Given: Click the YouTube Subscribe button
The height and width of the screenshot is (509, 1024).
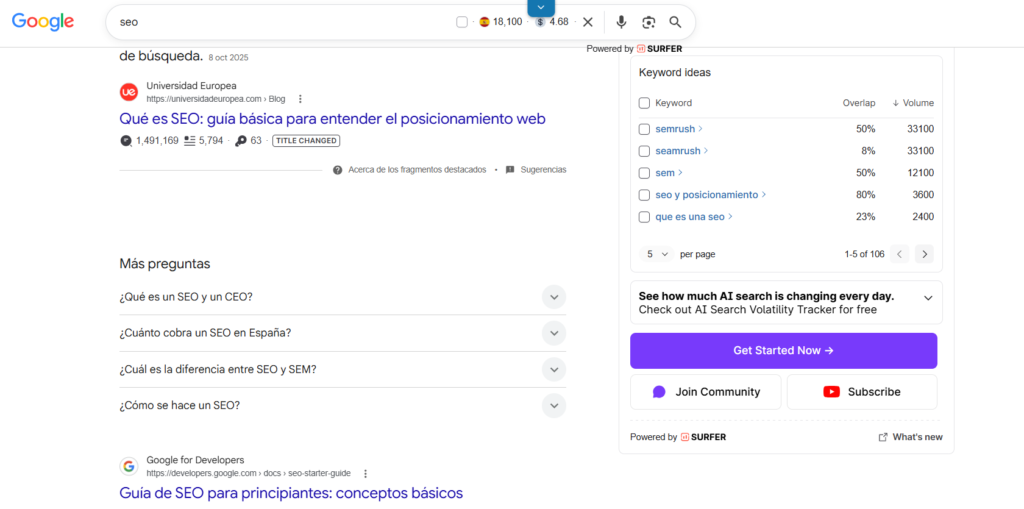Looking at the screenshot, I should point(861,392).
